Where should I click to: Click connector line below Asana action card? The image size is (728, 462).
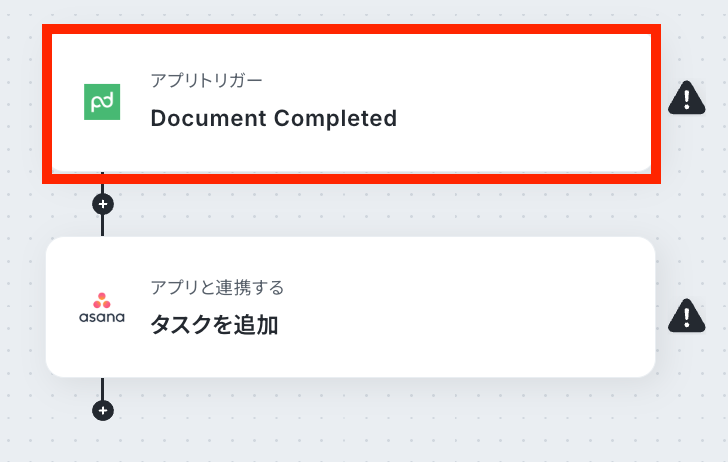click(x=103, y=389)
